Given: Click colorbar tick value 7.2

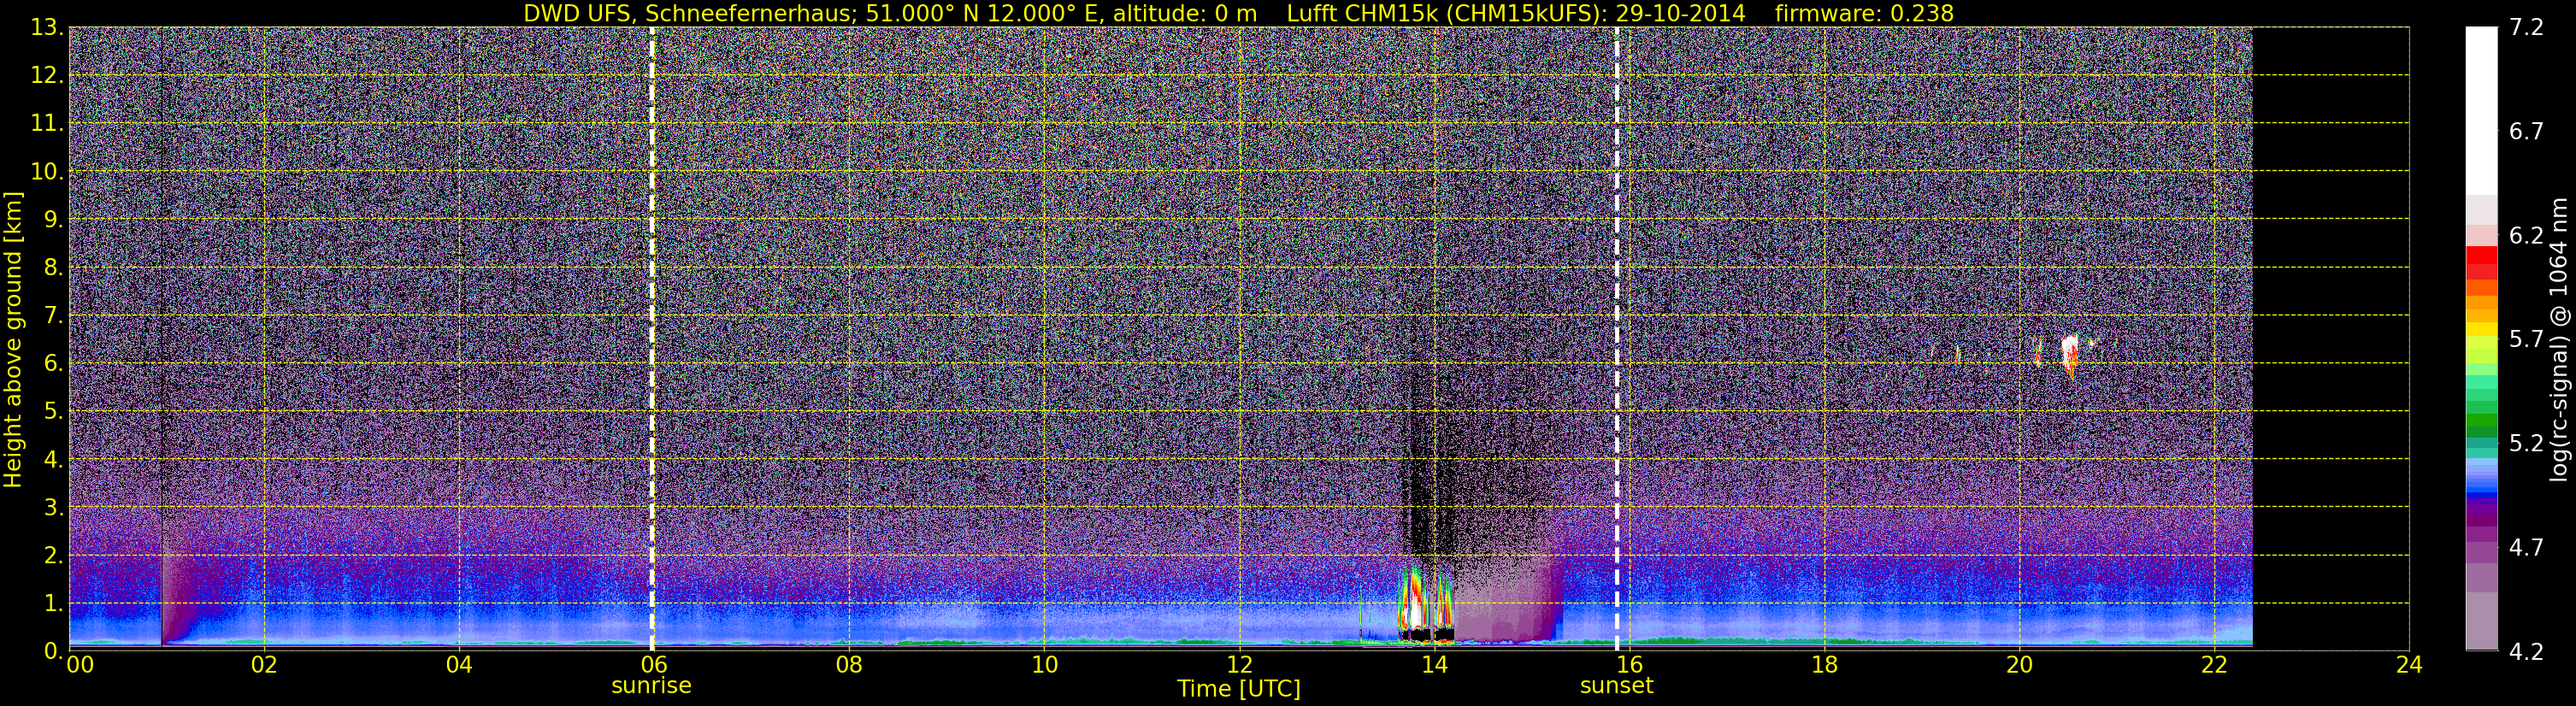Looking at the screenshot, I should 2526,28.
